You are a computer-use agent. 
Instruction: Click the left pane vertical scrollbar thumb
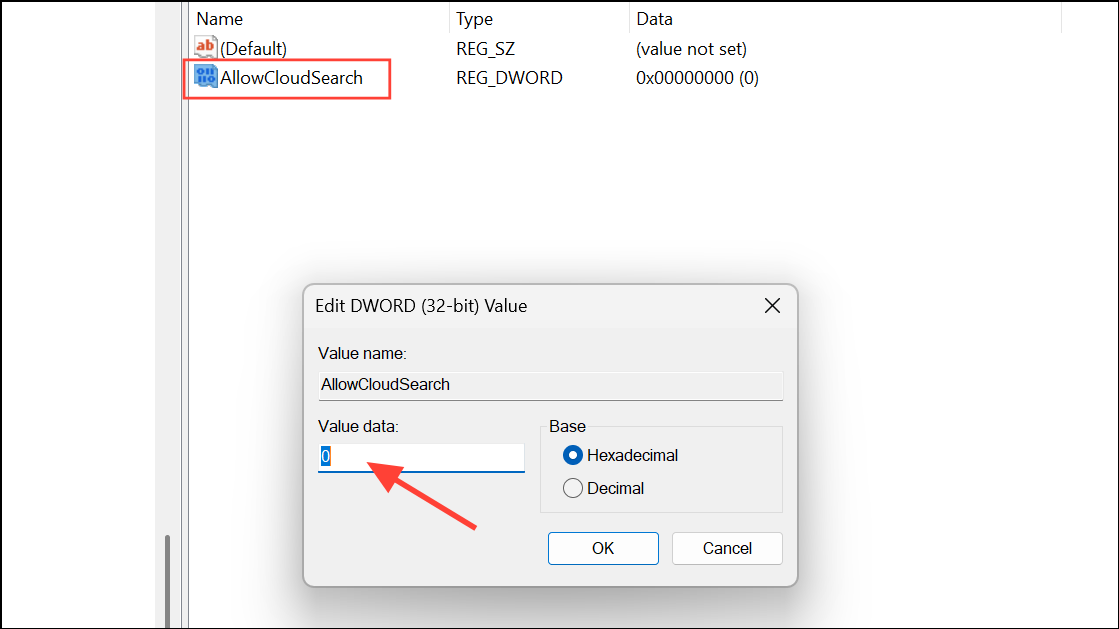167,580
